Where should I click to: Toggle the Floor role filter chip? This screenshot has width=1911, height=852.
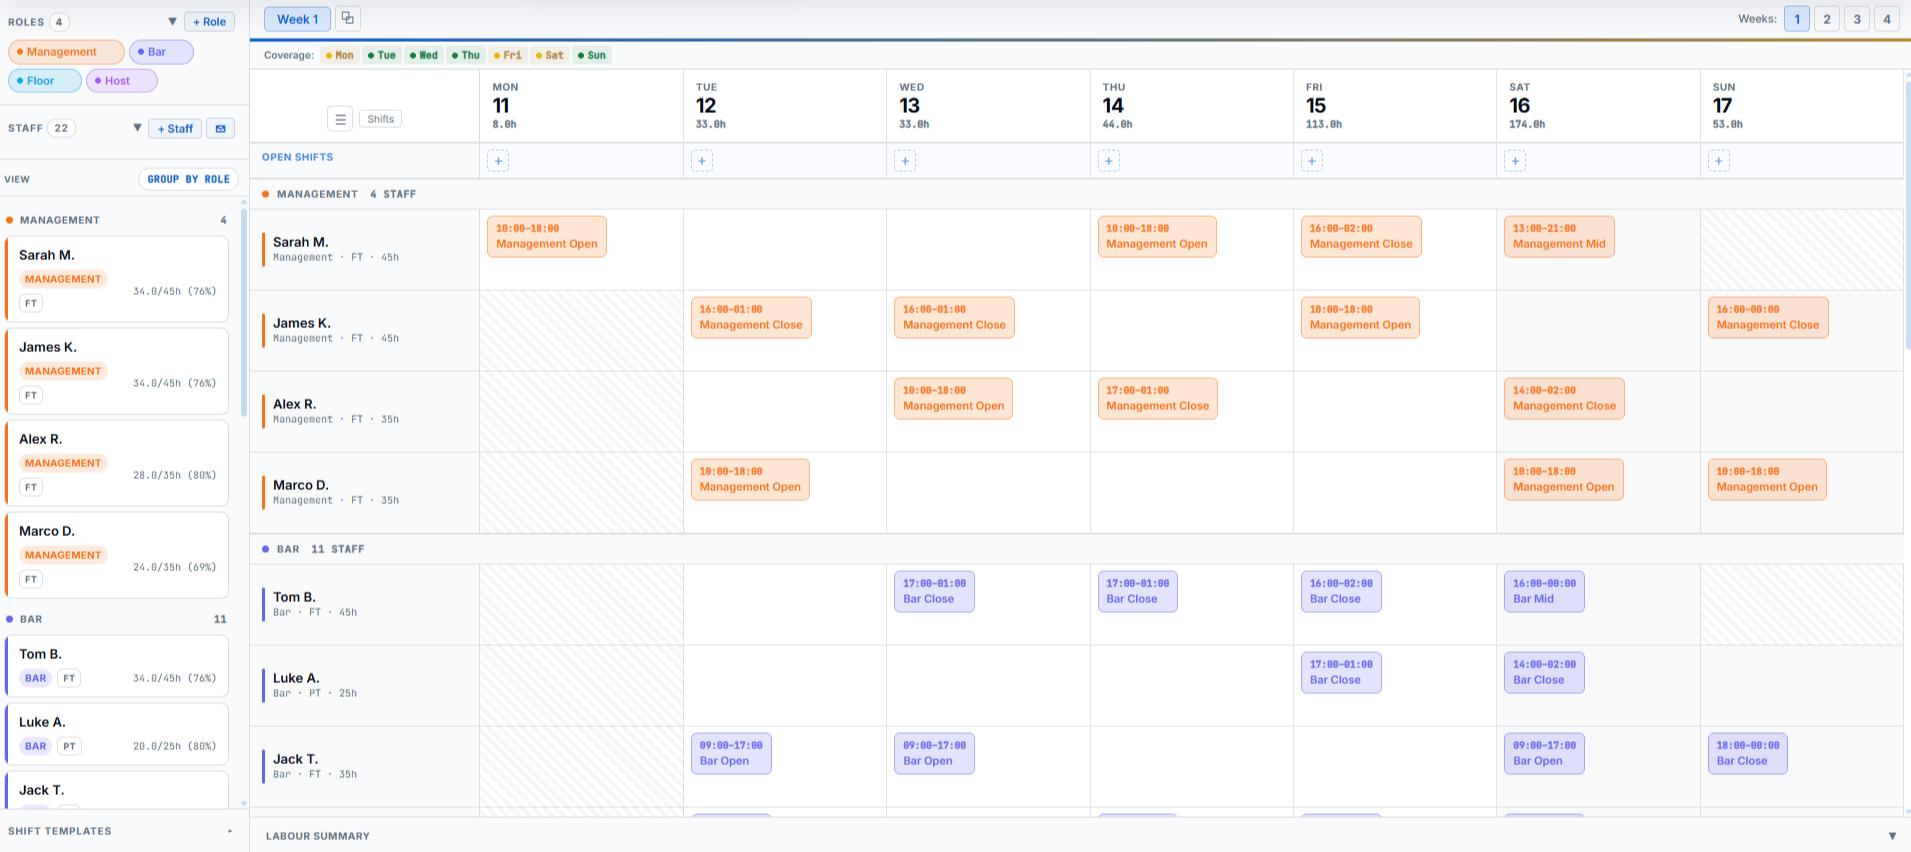click(45, 81)
